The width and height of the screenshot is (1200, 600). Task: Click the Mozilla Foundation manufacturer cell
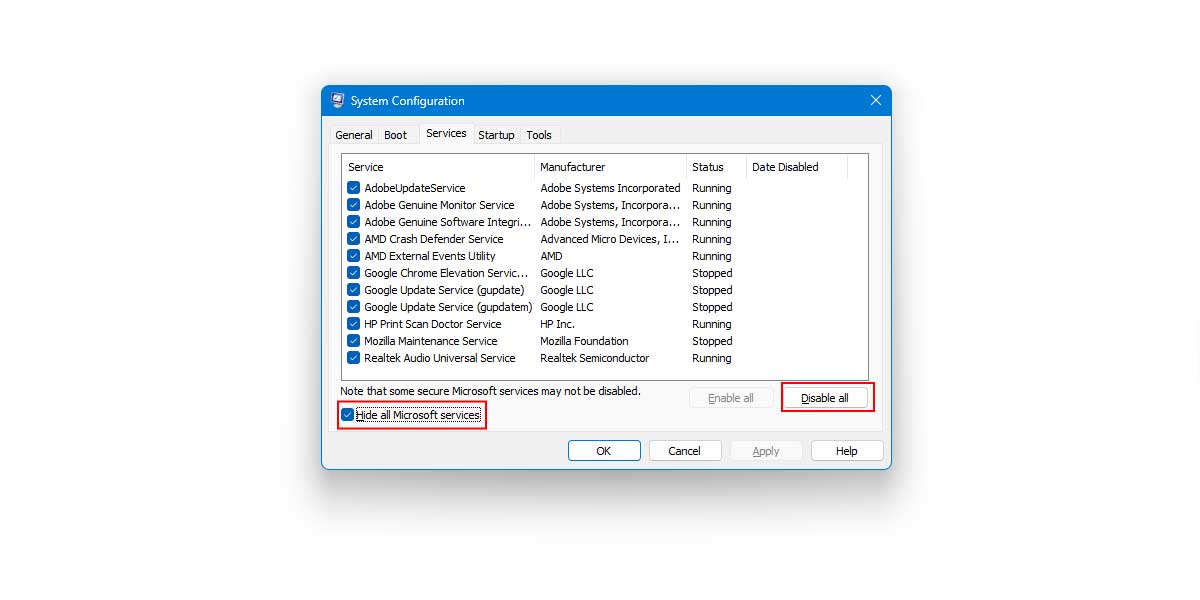tap(585, 341)
